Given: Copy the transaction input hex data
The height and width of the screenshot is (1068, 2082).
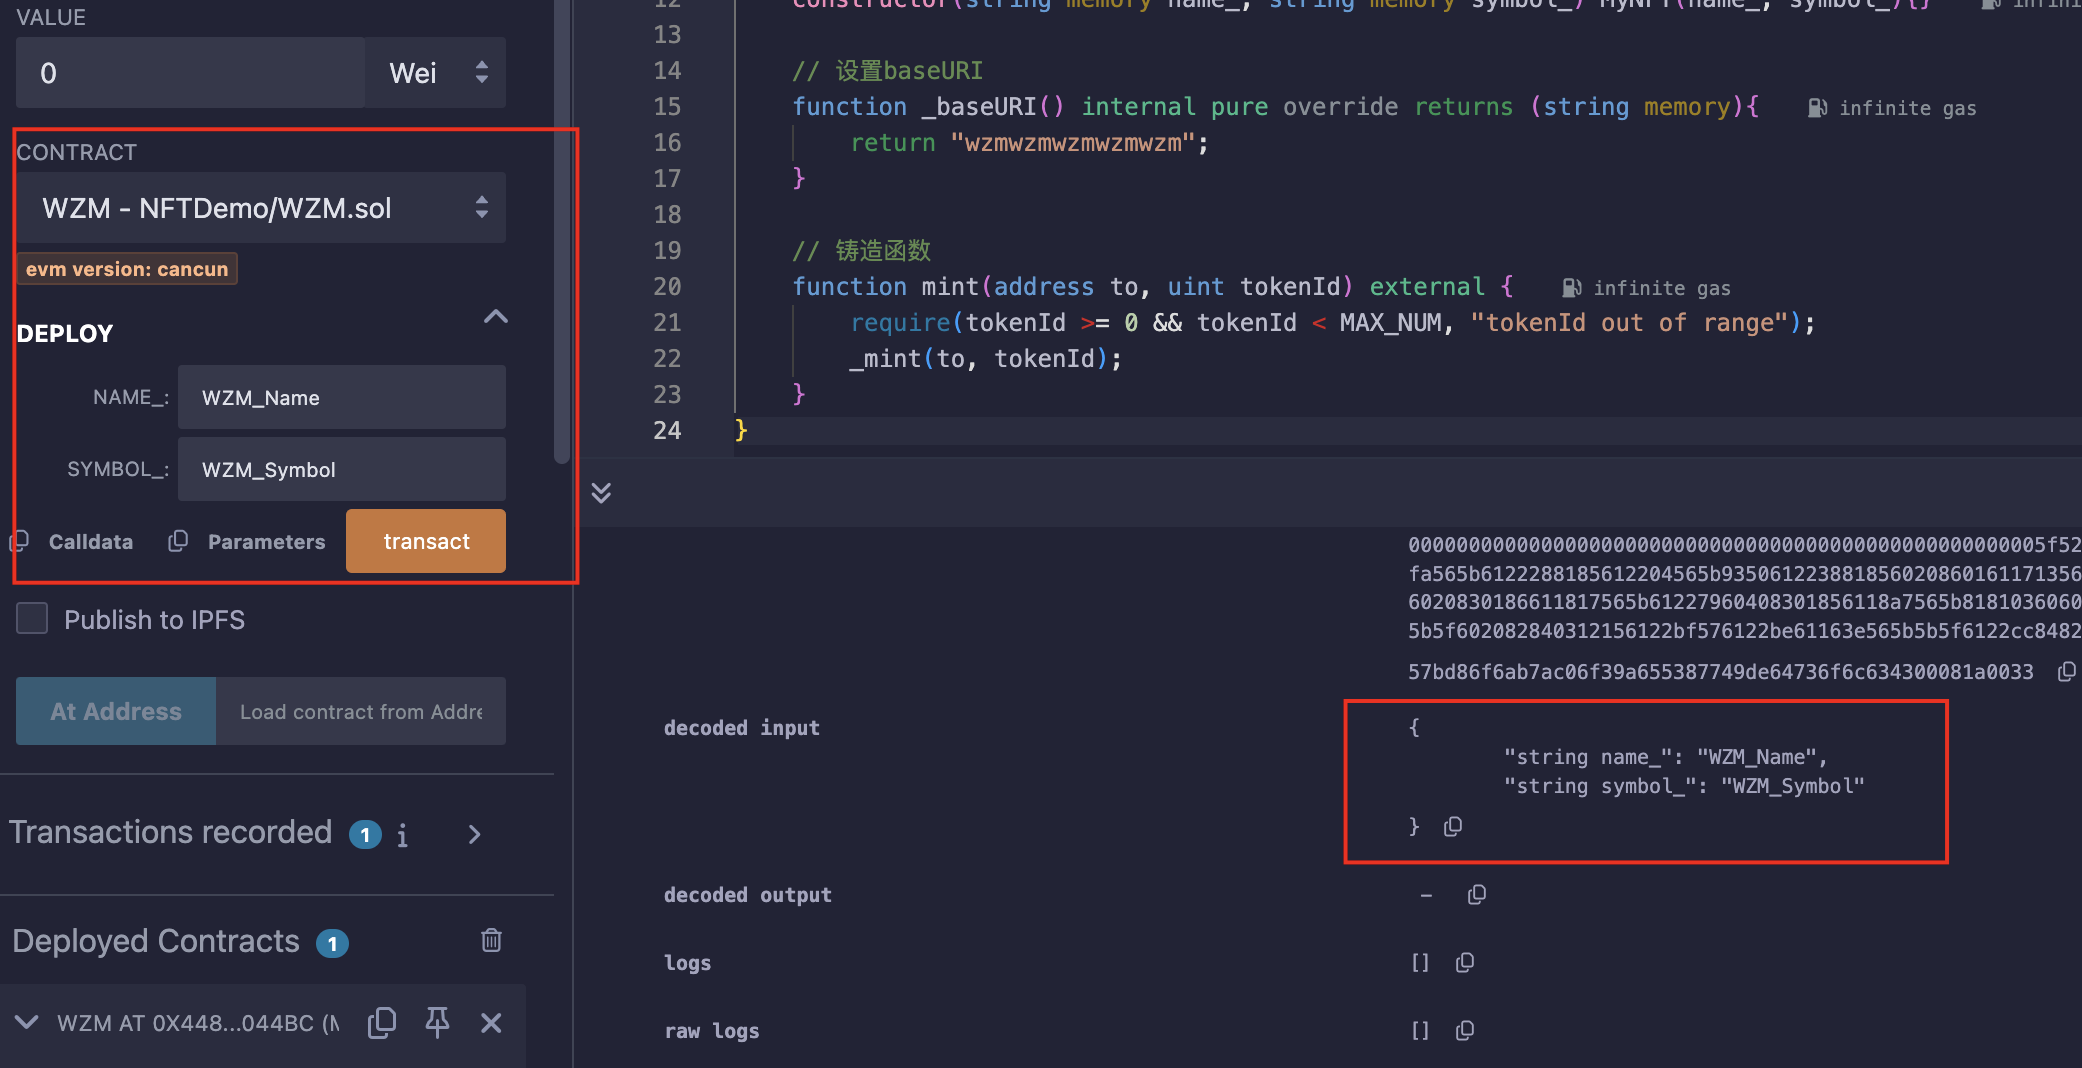Looking at the screenshot, I should [x=2066, y=672].
